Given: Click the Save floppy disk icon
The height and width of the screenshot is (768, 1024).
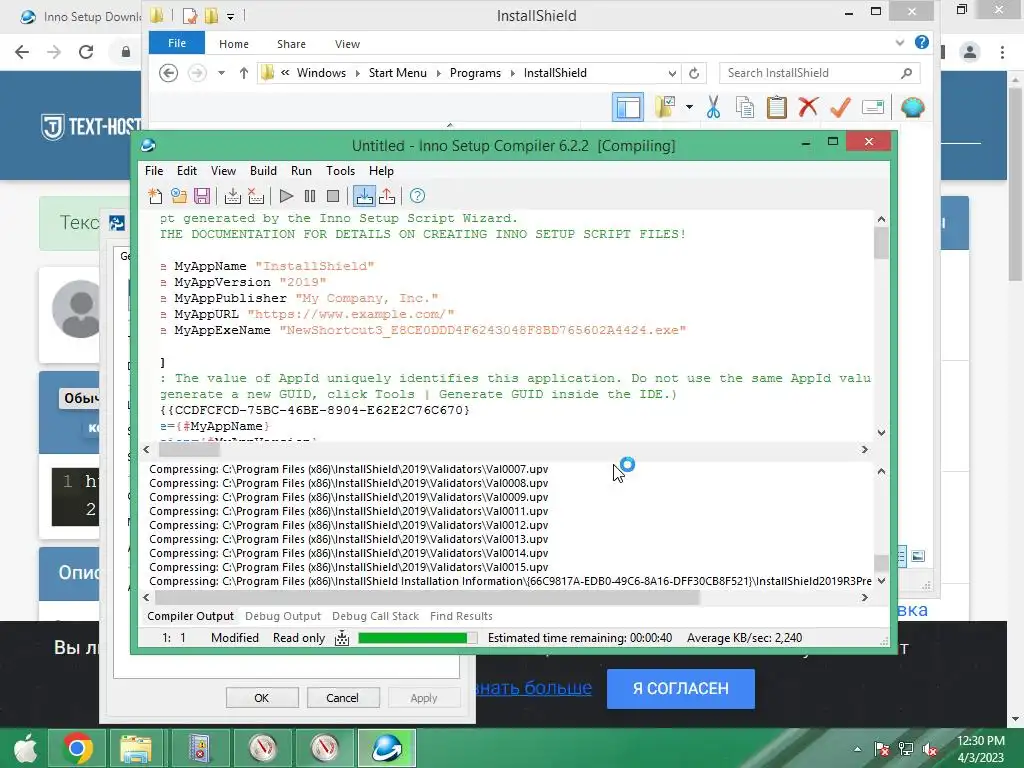Looking at the screenshot, I should pos(202,196).
